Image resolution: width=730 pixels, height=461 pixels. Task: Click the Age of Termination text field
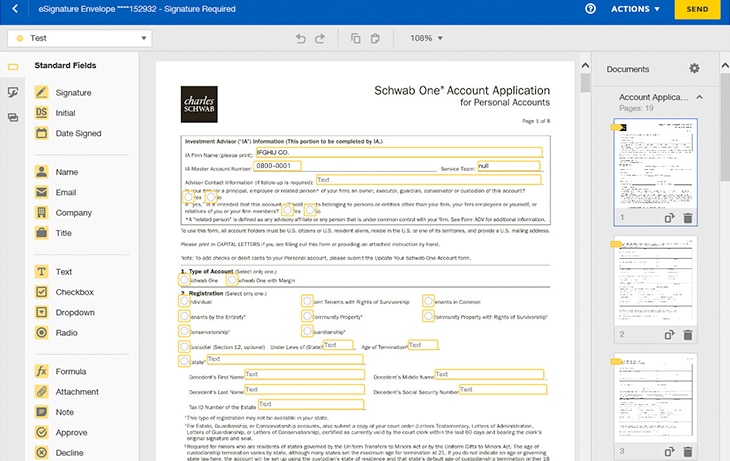[423, 345]
